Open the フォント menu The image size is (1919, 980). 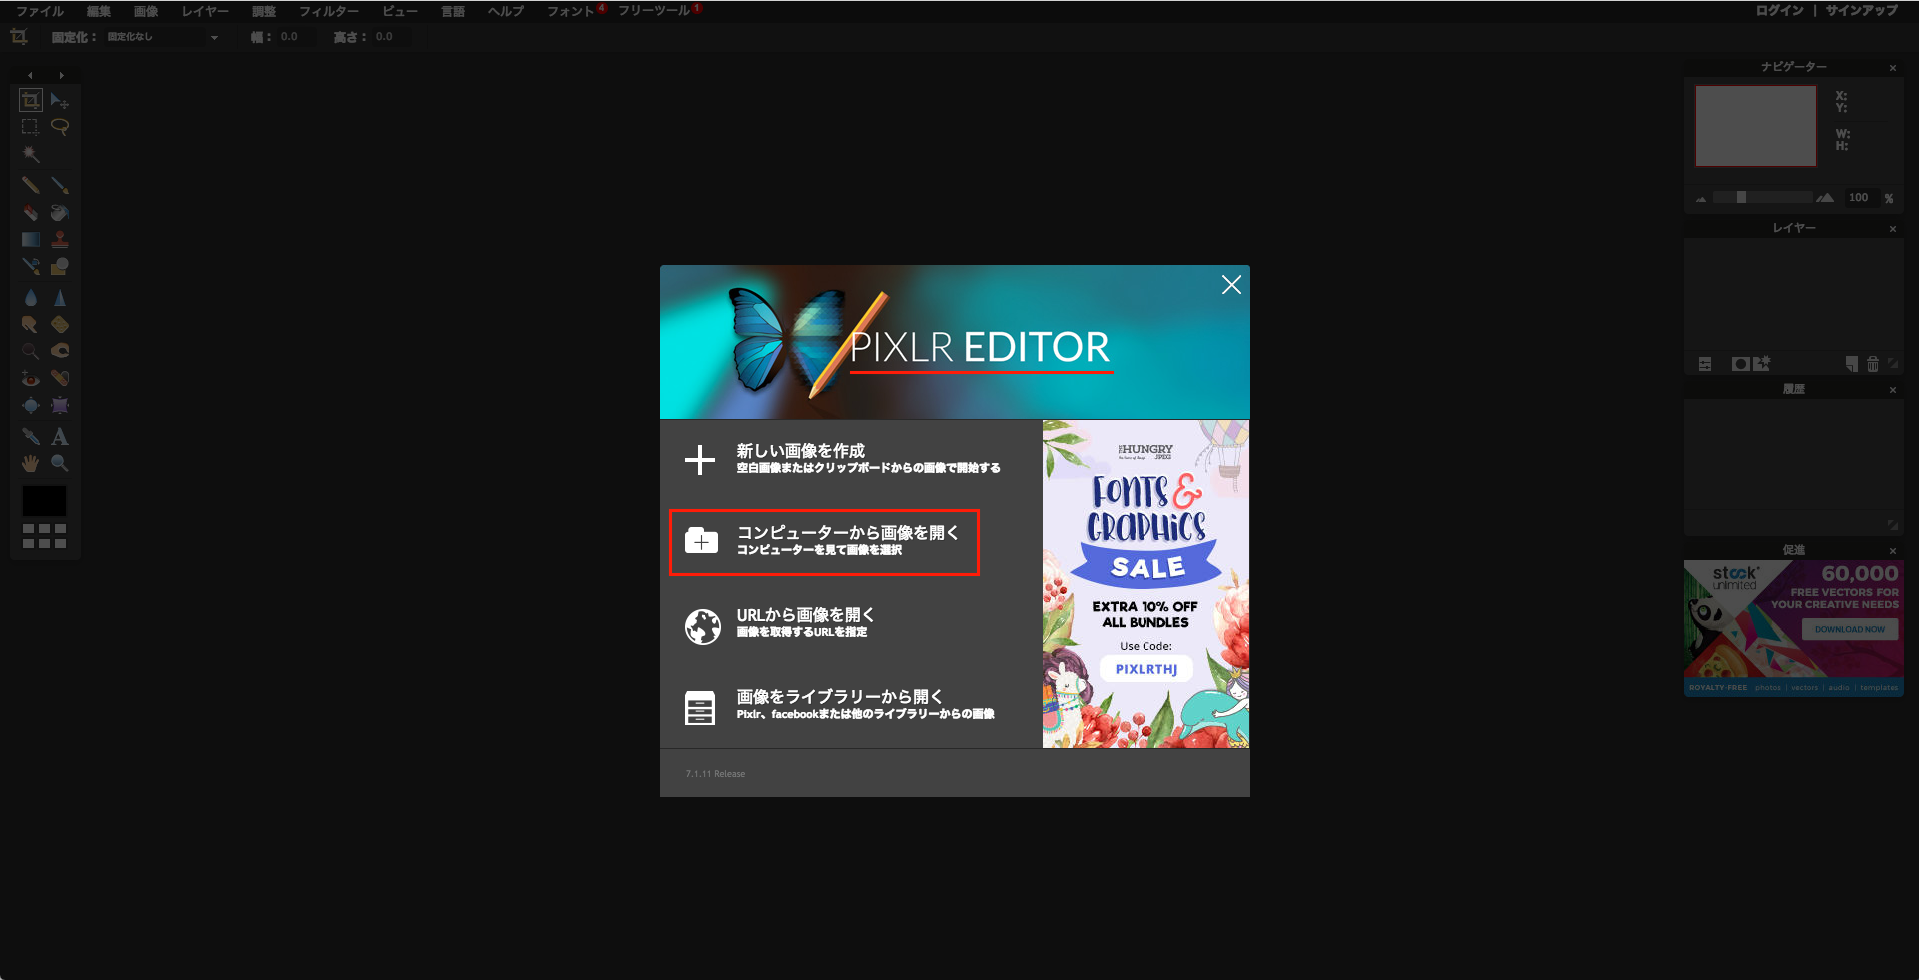tap(572, 11)
